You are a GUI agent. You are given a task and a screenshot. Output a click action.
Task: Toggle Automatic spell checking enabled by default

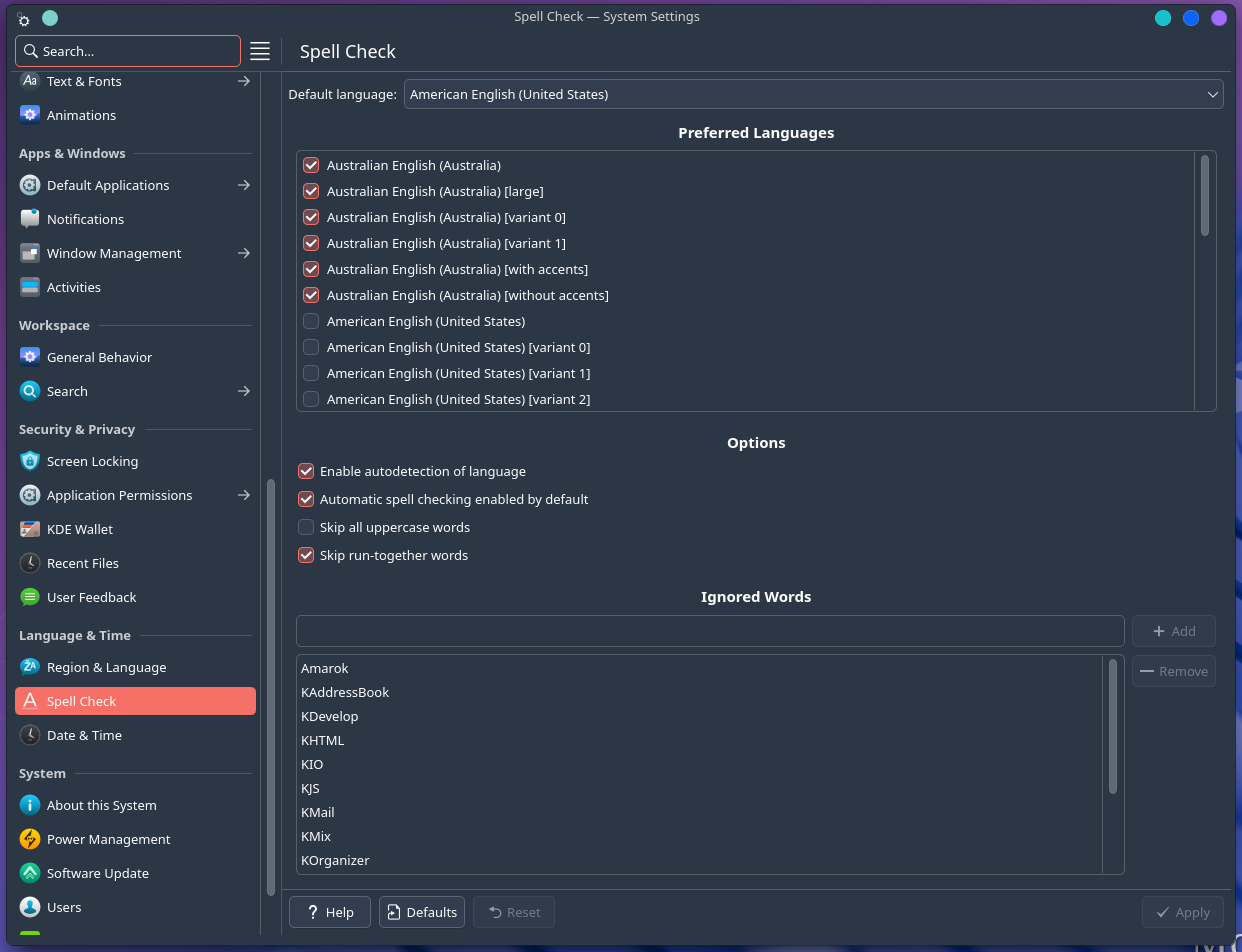(x=306, y=499)
